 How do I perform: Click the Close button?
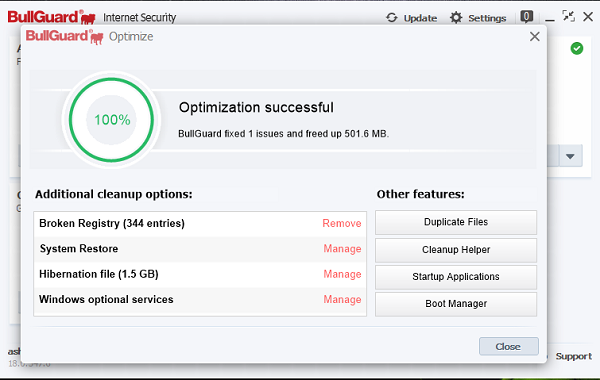click(x=509, y=346)
